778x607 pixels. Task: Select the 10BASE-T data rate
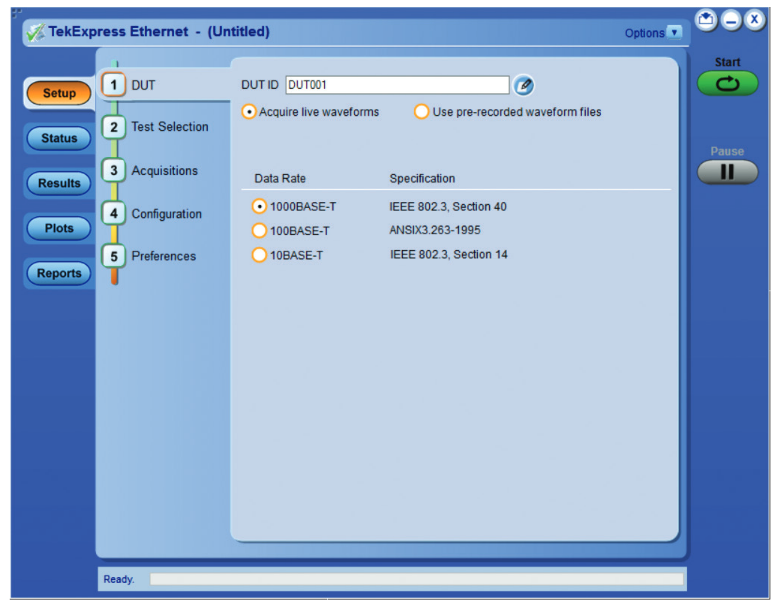coord(259,255)
